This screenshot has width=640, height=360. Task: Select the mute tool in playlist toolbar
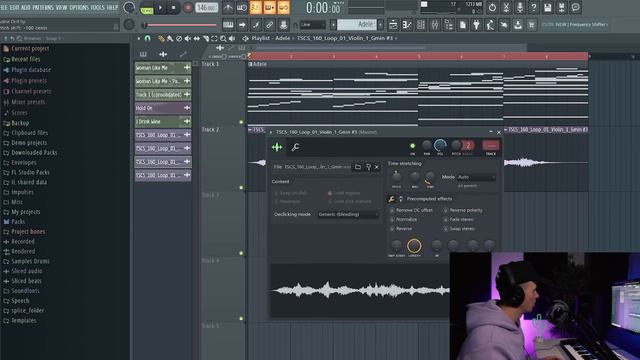pyautogui.click(x=188, y=38)
